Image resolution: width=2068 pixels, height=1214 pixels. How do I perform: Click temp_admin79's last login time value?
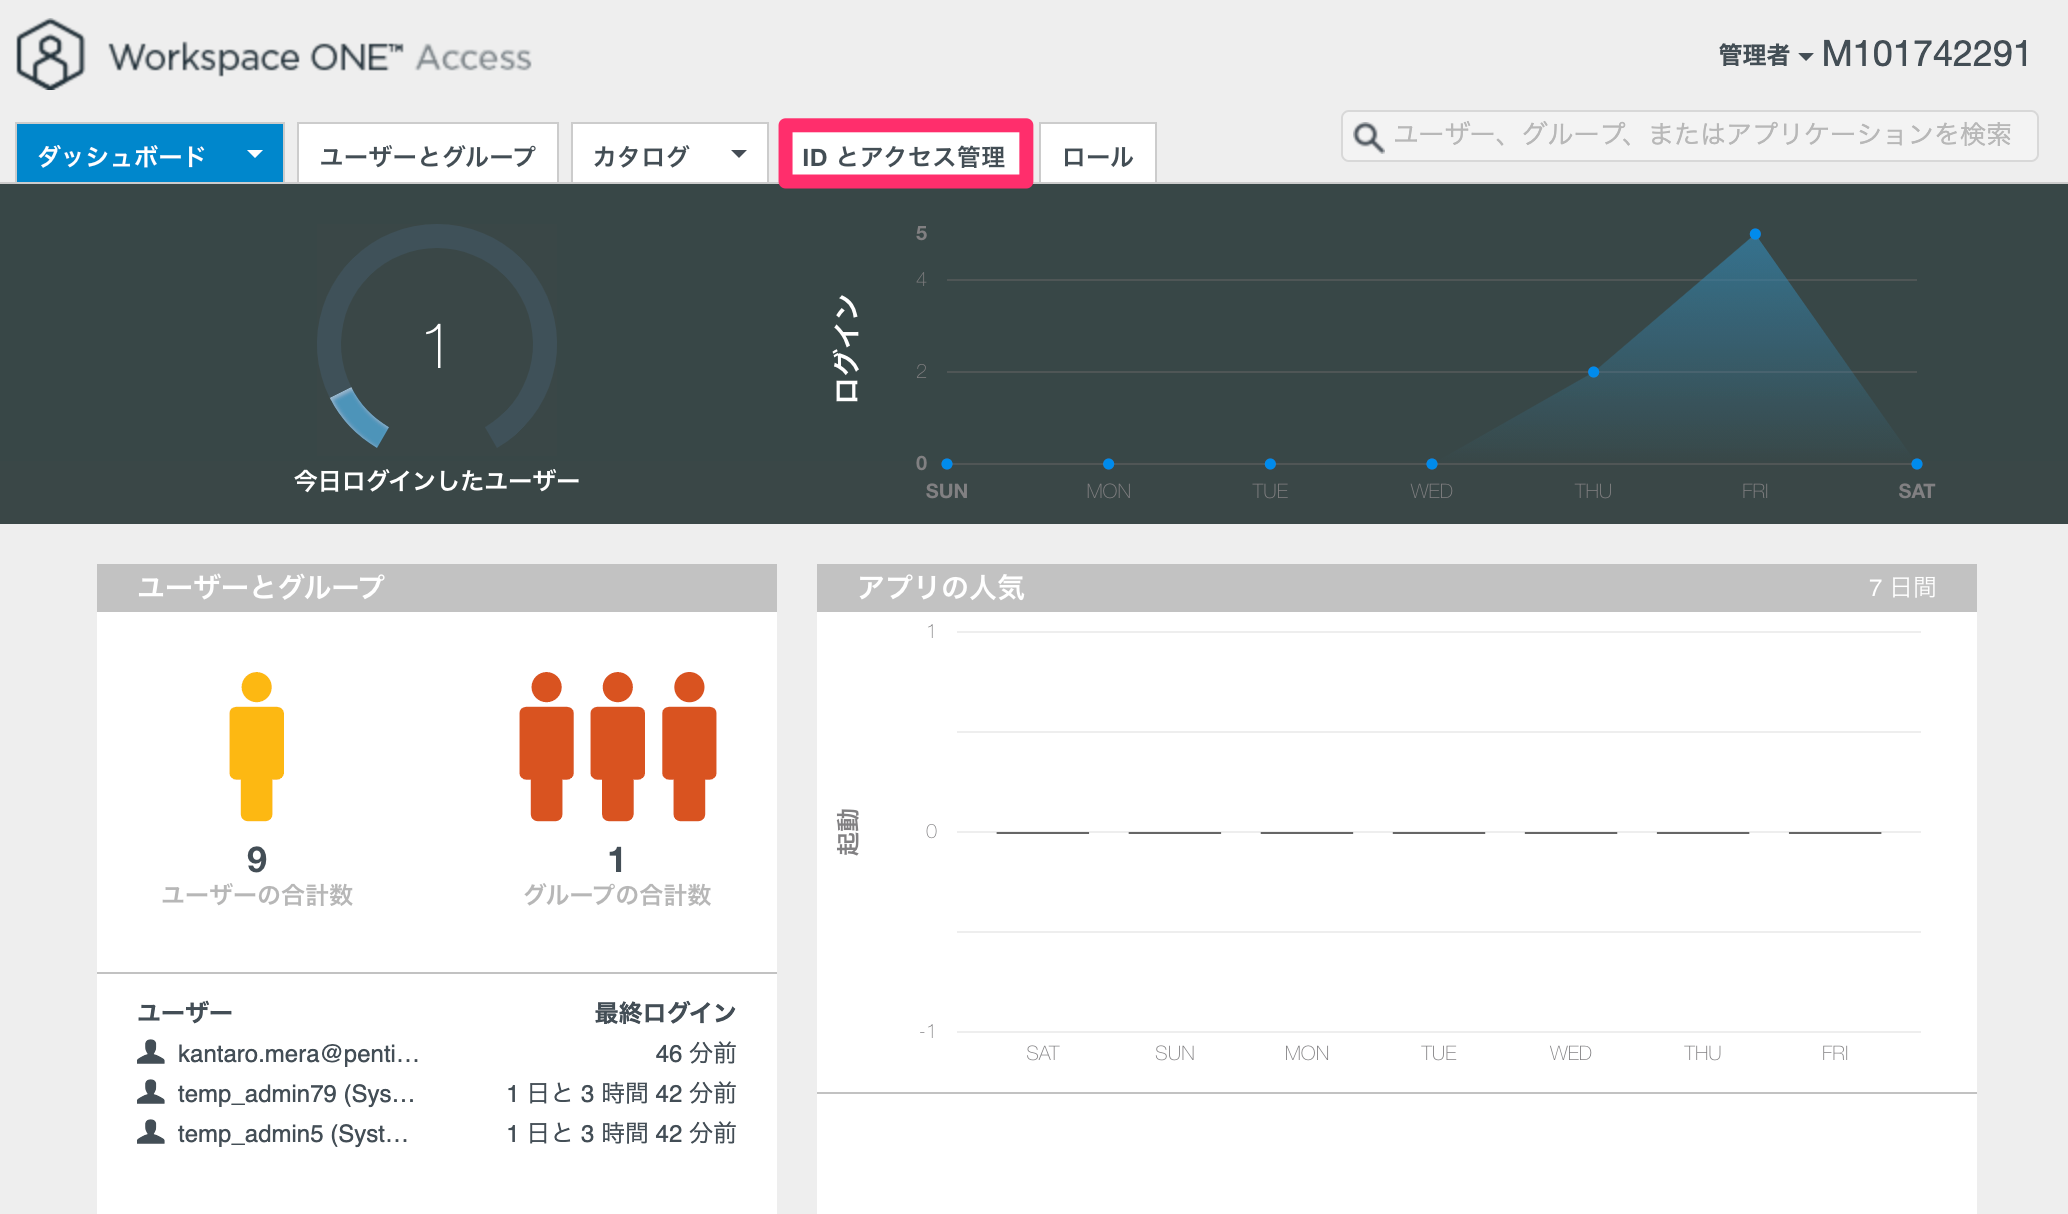(622, 1093)
